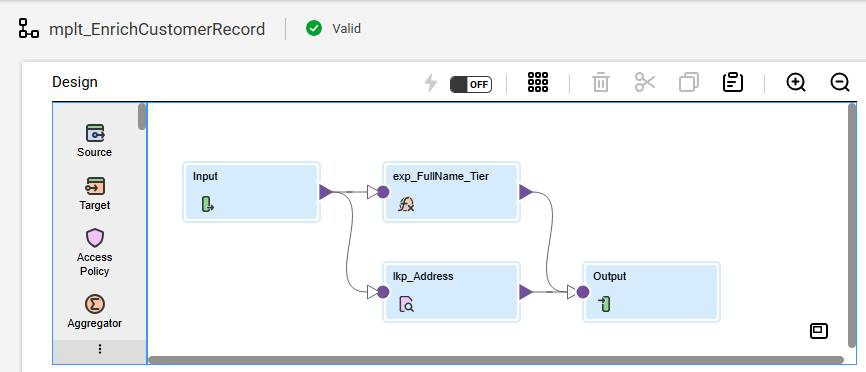Screen dimensions: 866x372
Task: Click the Input transformation icon
Action: [x=208, y=205]
